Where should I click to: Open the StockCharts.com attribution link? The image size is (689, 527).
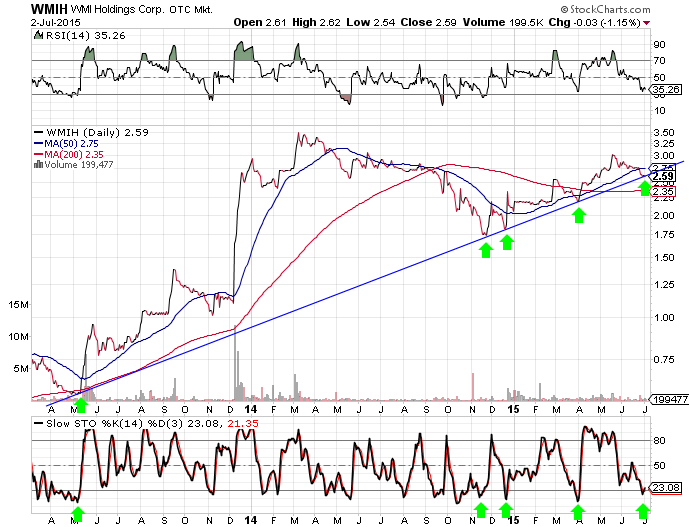(610, 9)
